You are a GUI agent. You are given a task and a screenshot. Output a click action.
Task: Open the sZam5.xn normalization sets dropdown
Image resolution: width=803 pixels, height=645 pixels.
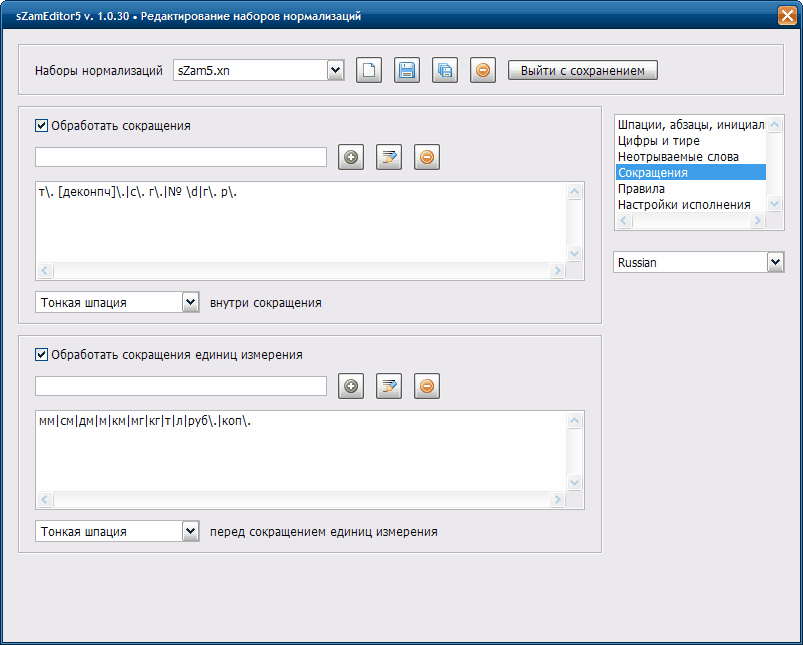click(x=335, y=70)
